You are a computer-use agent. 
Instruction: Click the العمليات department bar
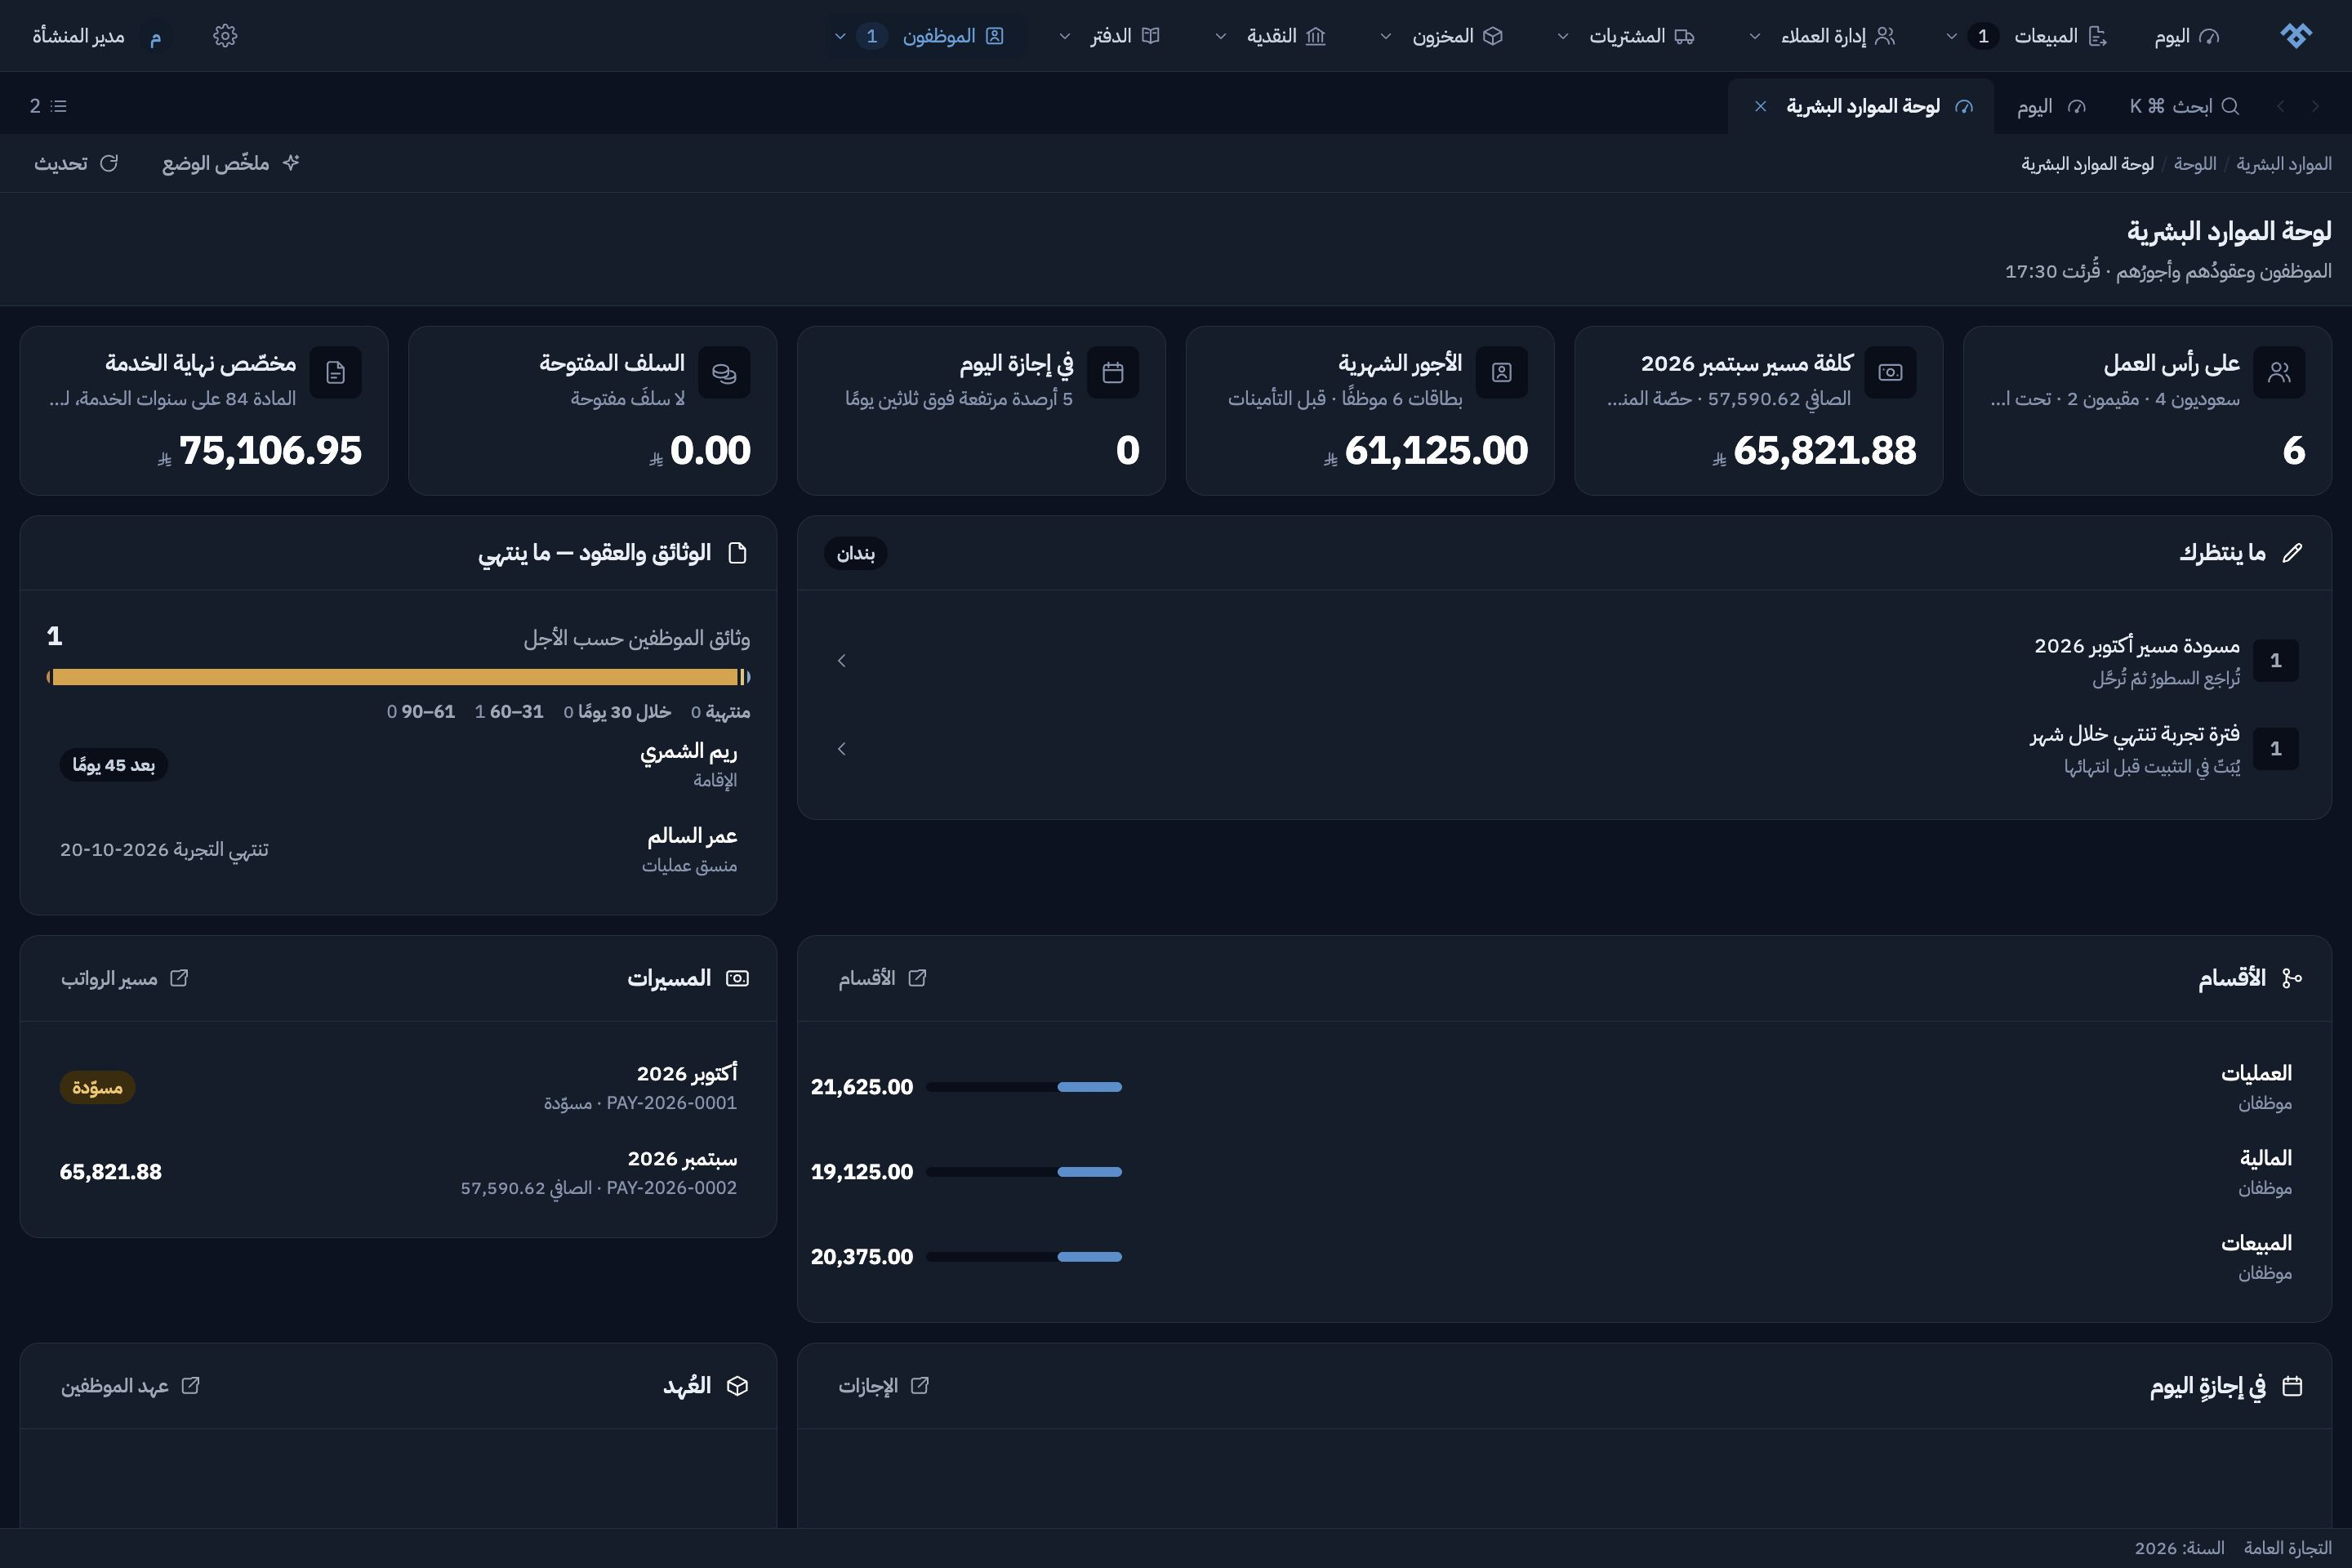click(1024, 1087)
